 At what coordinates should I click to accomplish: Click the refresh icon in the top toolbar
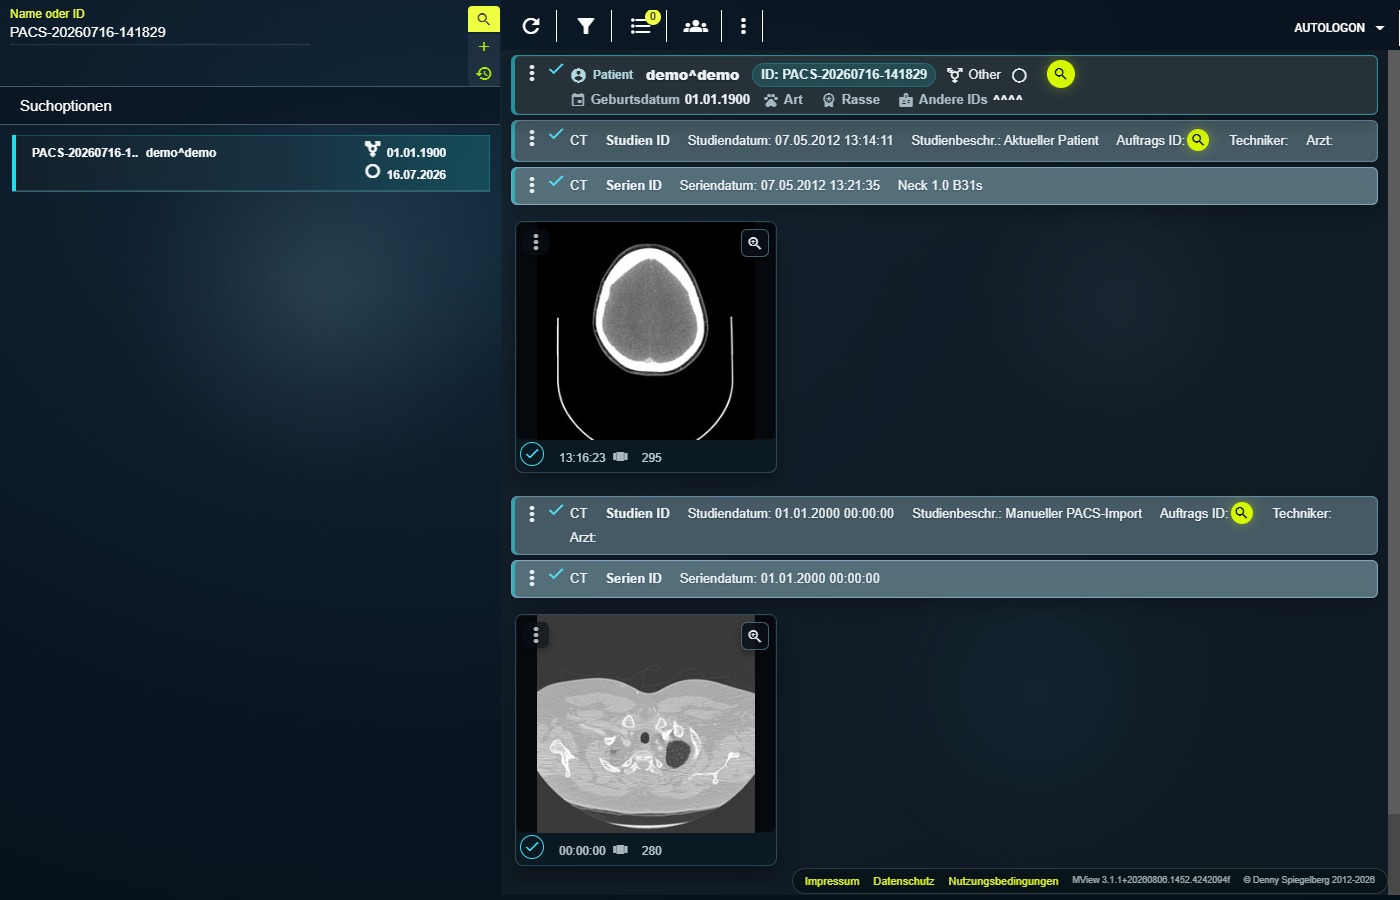[531, 26]
